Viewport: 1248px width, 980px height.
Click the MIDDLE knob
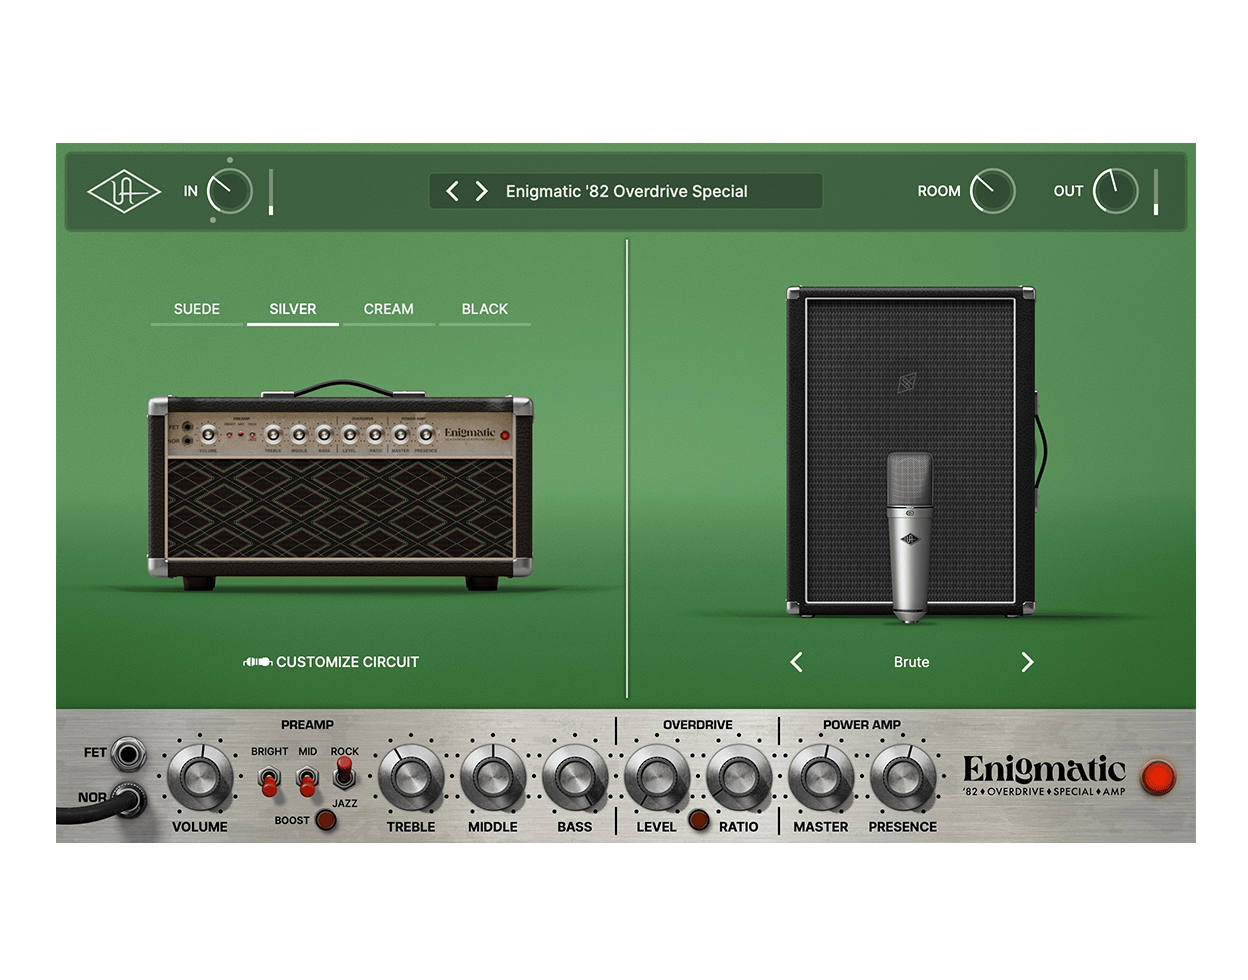[x=493, y=778]
